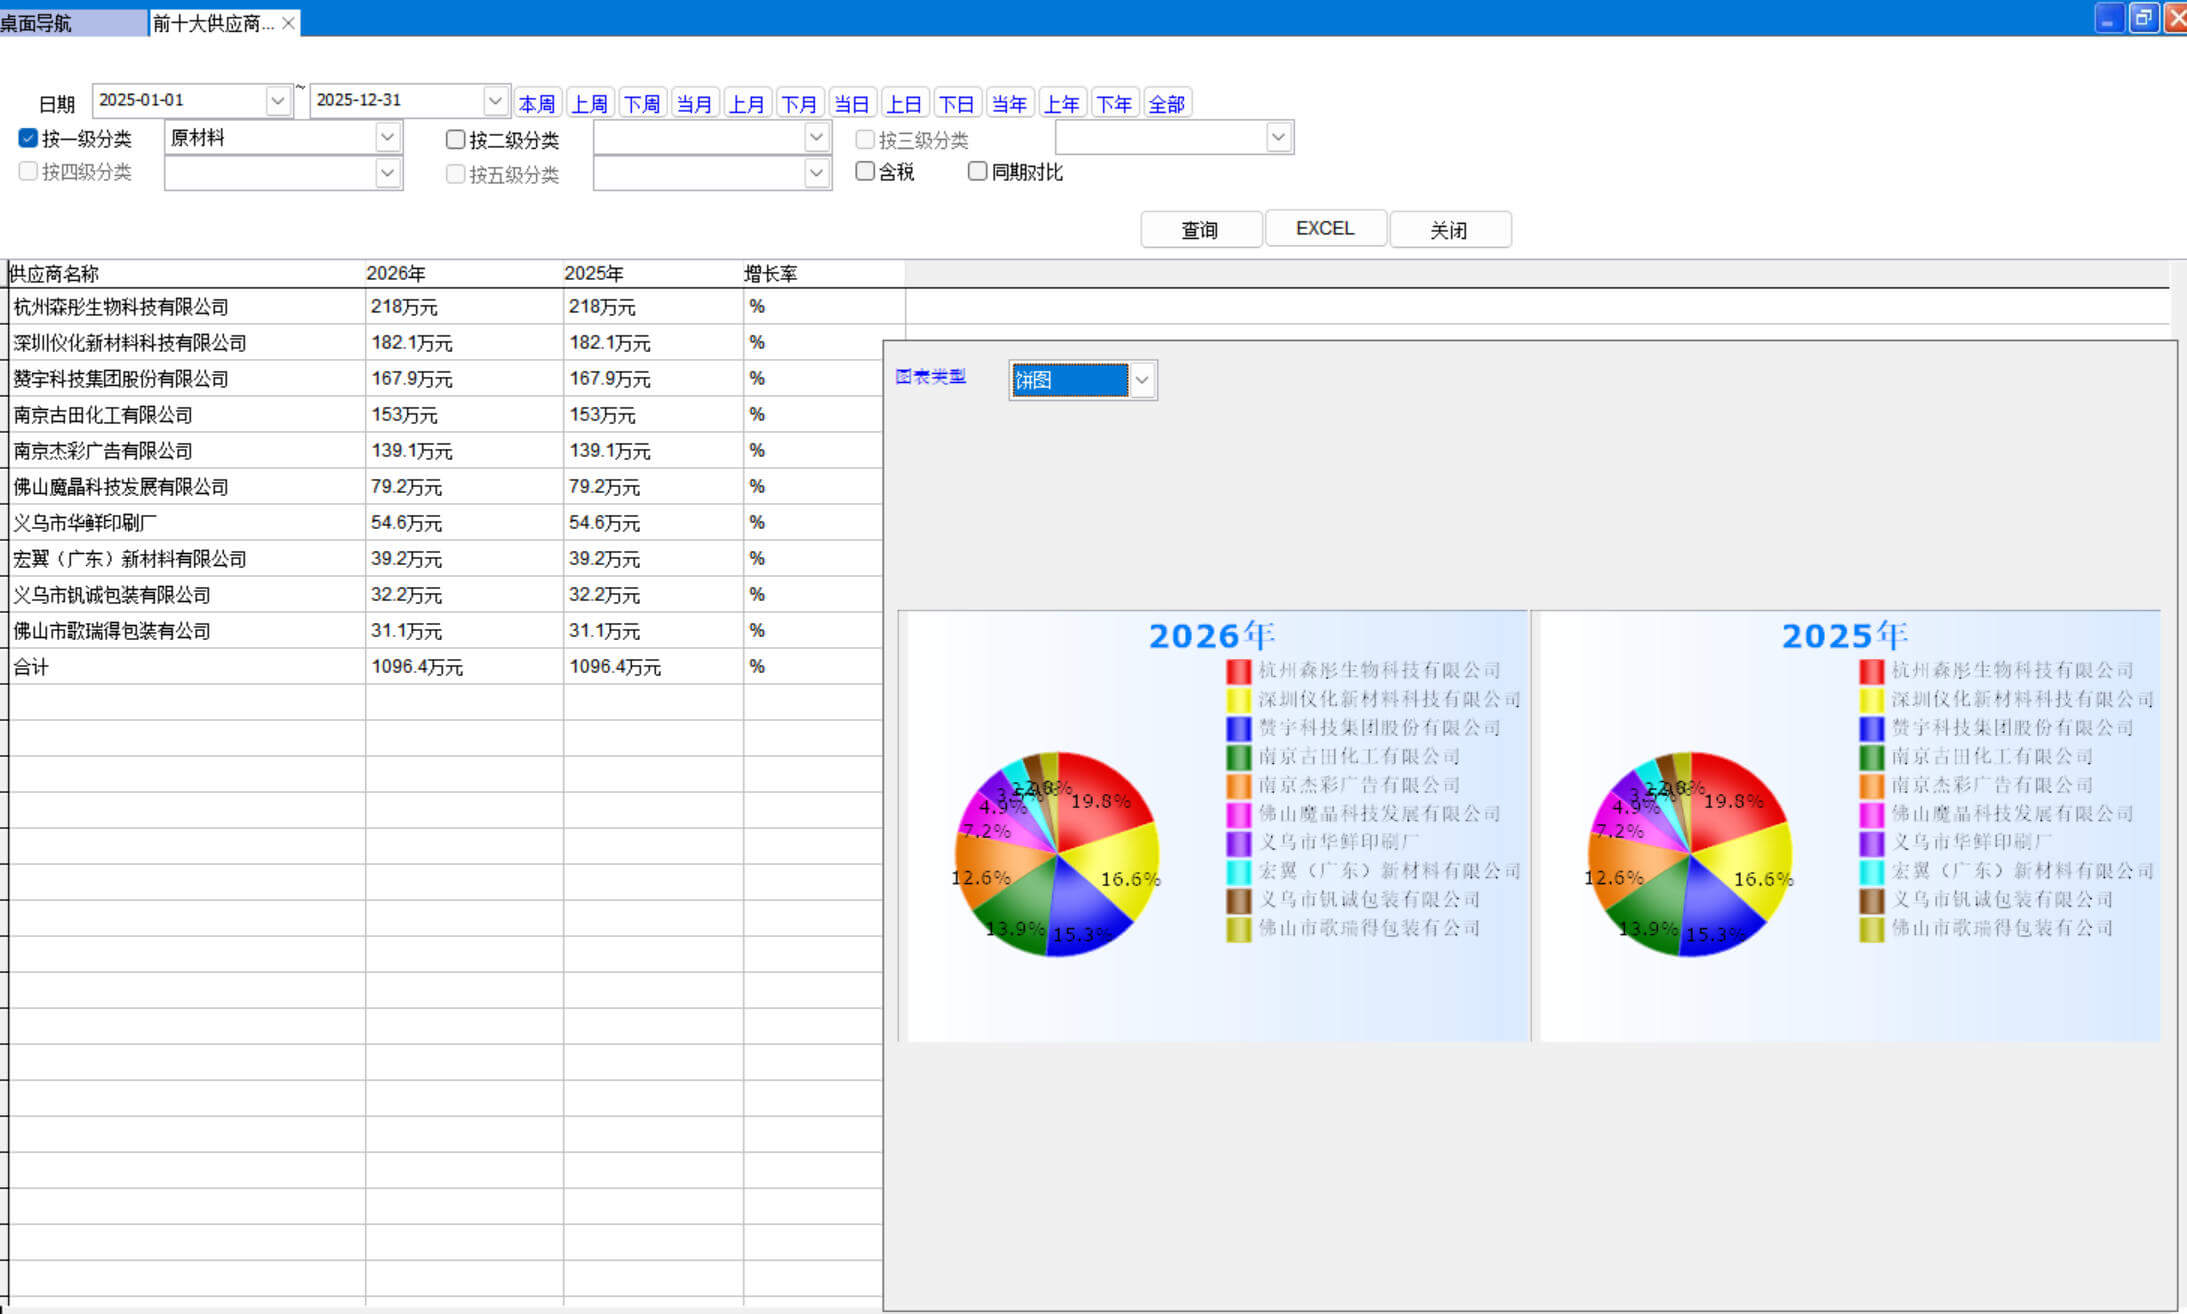Enable 按二级分类 checkbox

[455, 139]
